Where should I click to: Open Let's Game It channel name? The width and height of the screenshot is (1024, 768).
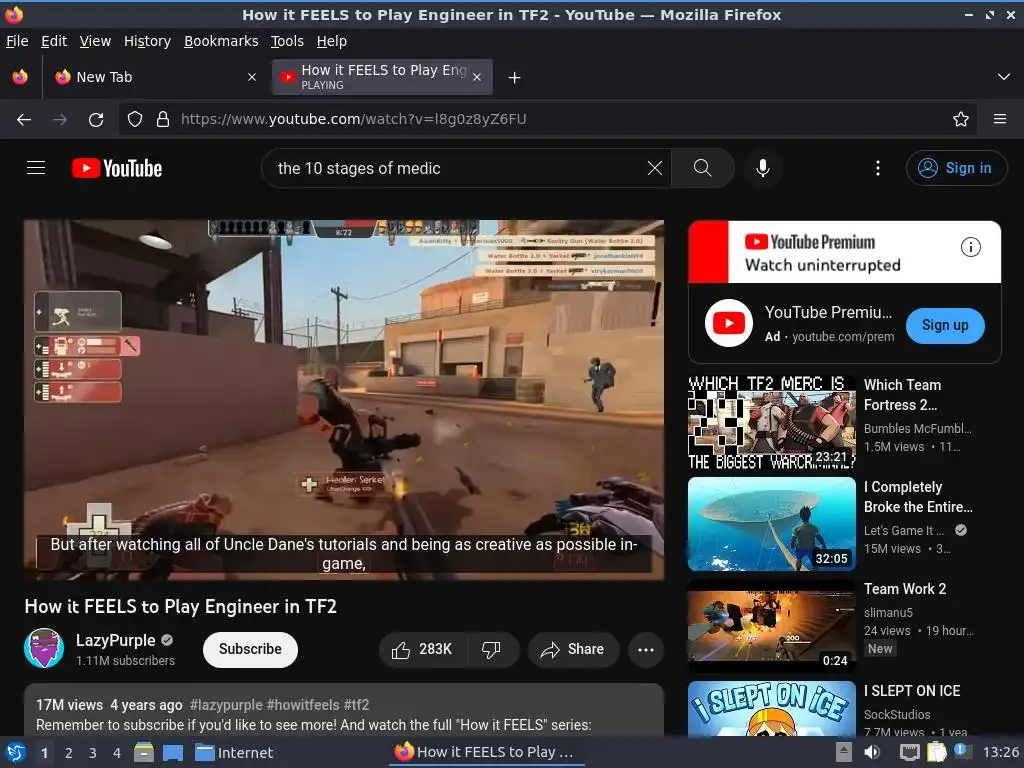[904, 530]
